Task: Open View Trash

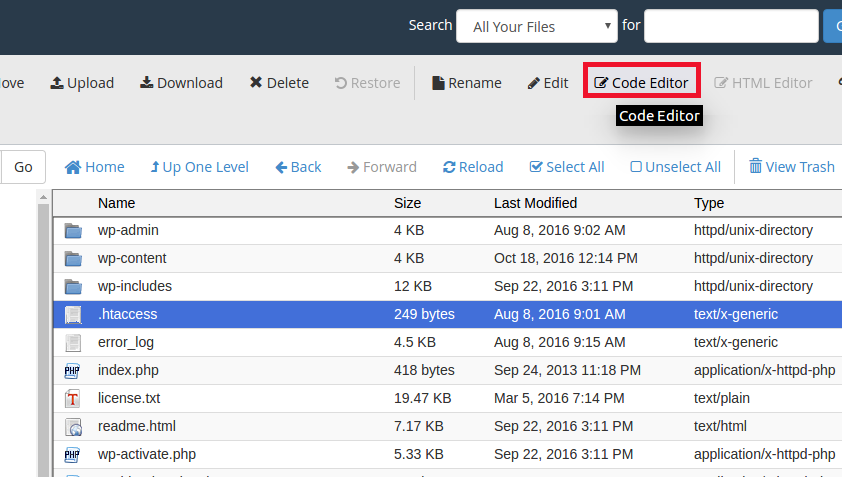Action: [x=791, y=167]
